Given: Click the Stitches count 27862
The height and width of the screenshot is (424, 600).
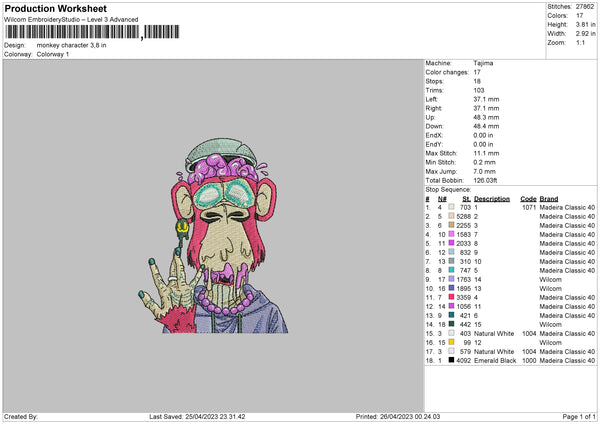Looking at the screenshot, I should [586, 7].
